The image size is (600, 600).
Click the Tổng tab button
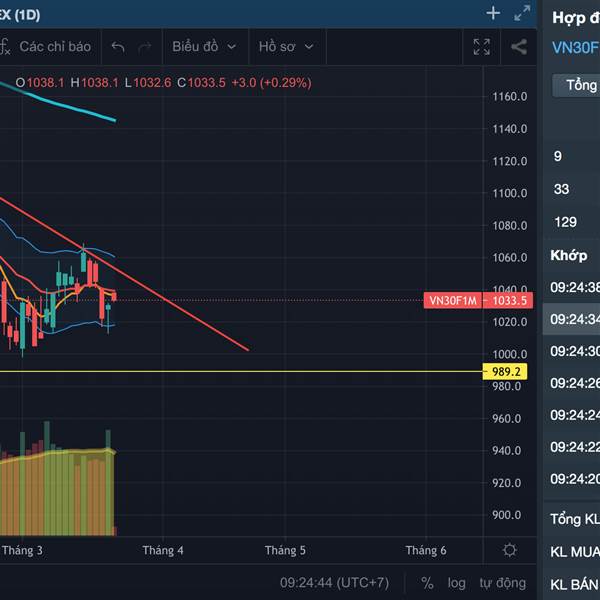(576, 85)
